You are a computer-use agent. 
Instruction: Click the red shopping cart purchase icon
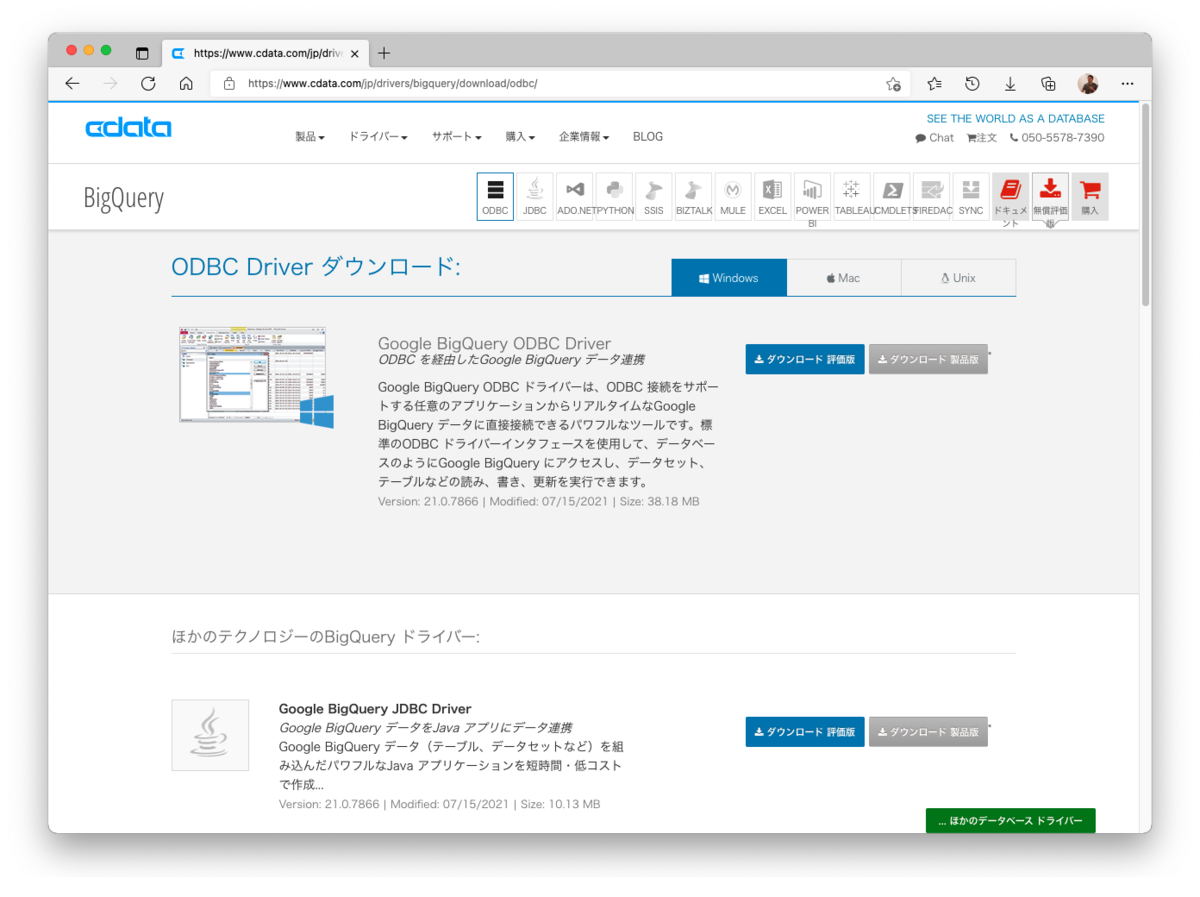click(x=1089, y=197)
